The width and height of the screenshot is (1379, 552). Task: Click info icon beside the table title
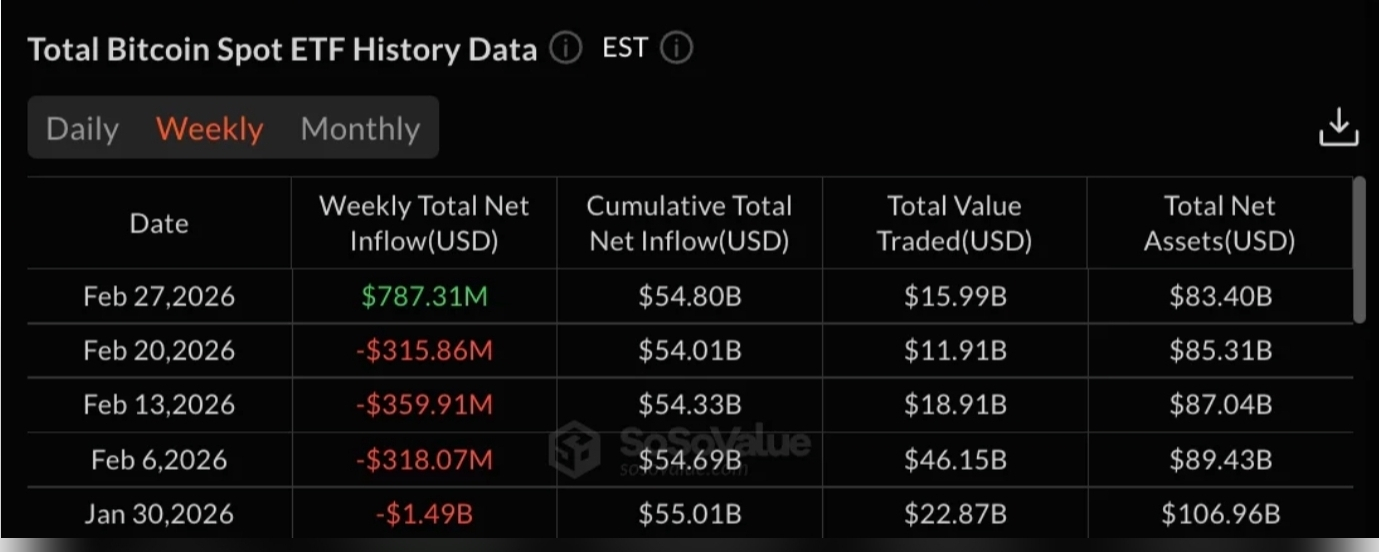tap(565, 49)
